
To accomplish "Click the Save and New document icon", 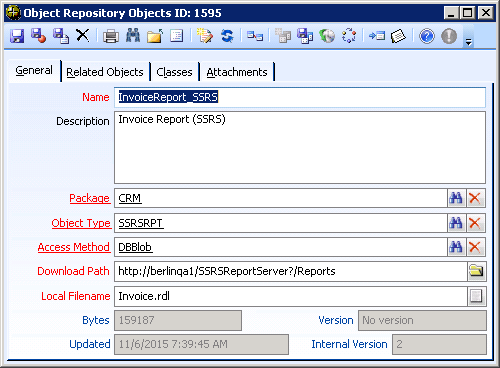I will [x=61, y=36].
